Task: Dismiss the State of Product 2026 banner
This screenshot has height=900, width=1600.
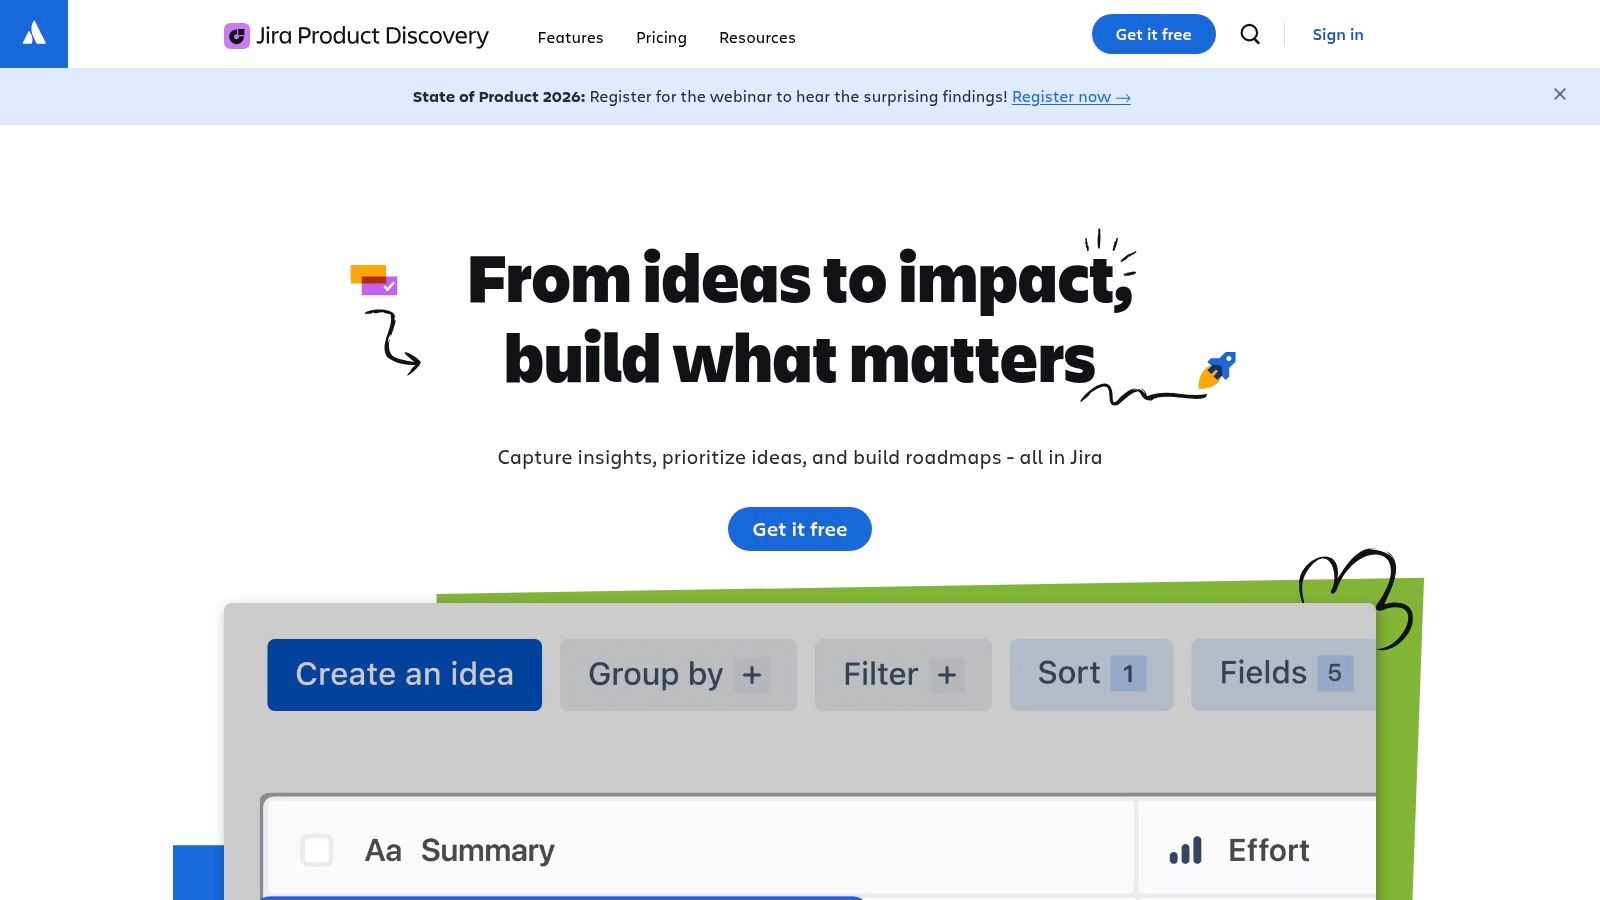Action: click(x=1560, y=94)
